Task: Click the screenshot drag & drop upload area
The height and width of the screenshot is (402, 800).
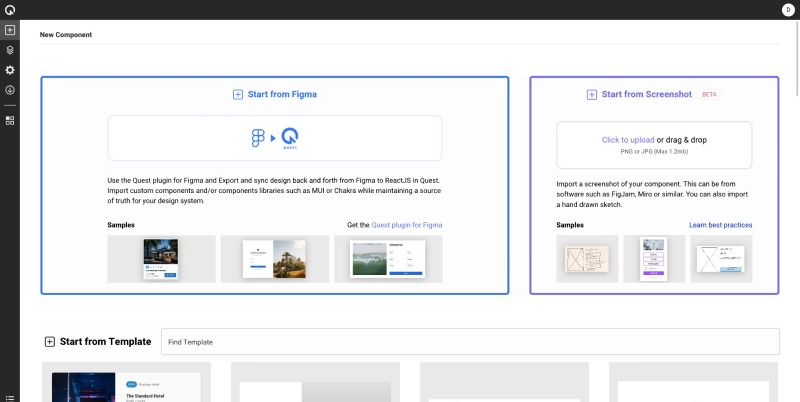Action: tap(654, 145)
